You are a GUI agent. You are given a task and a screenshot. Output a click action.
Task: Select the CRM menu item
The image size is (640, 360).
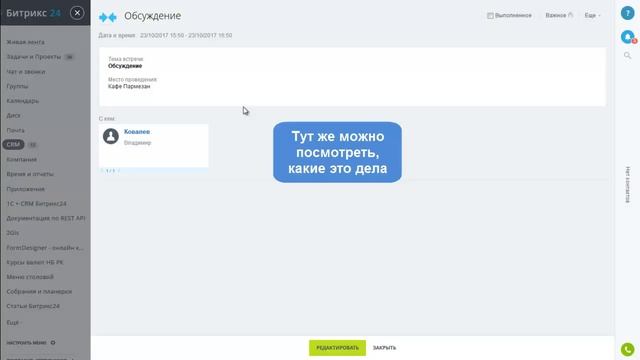point(13,144)
